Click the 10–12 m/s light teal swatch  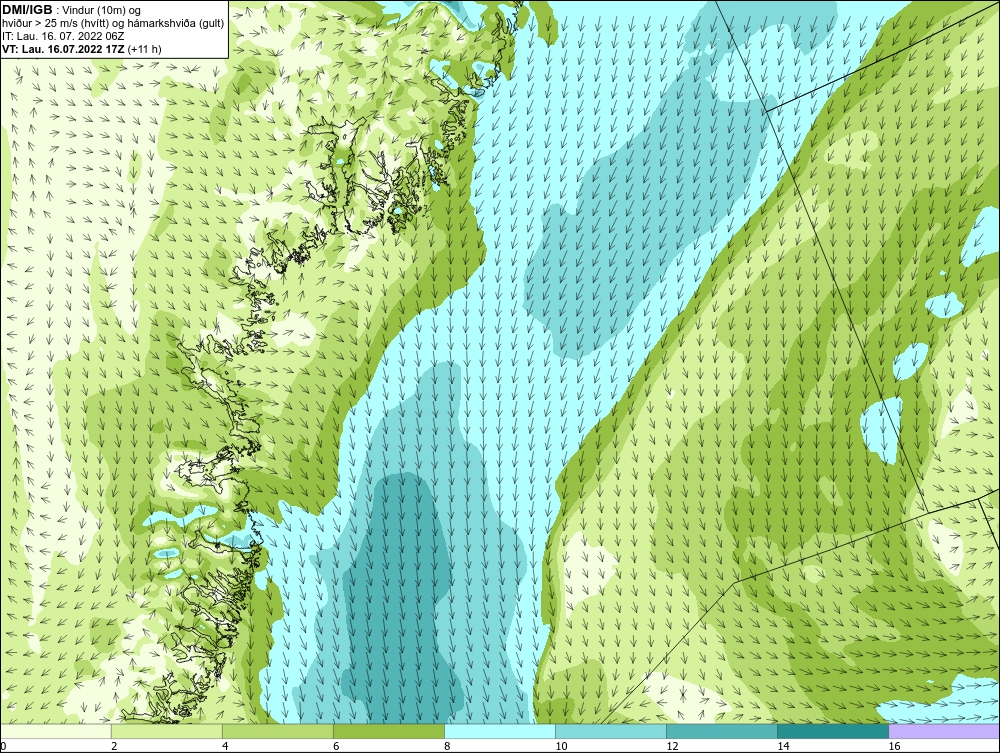point(611,731)
